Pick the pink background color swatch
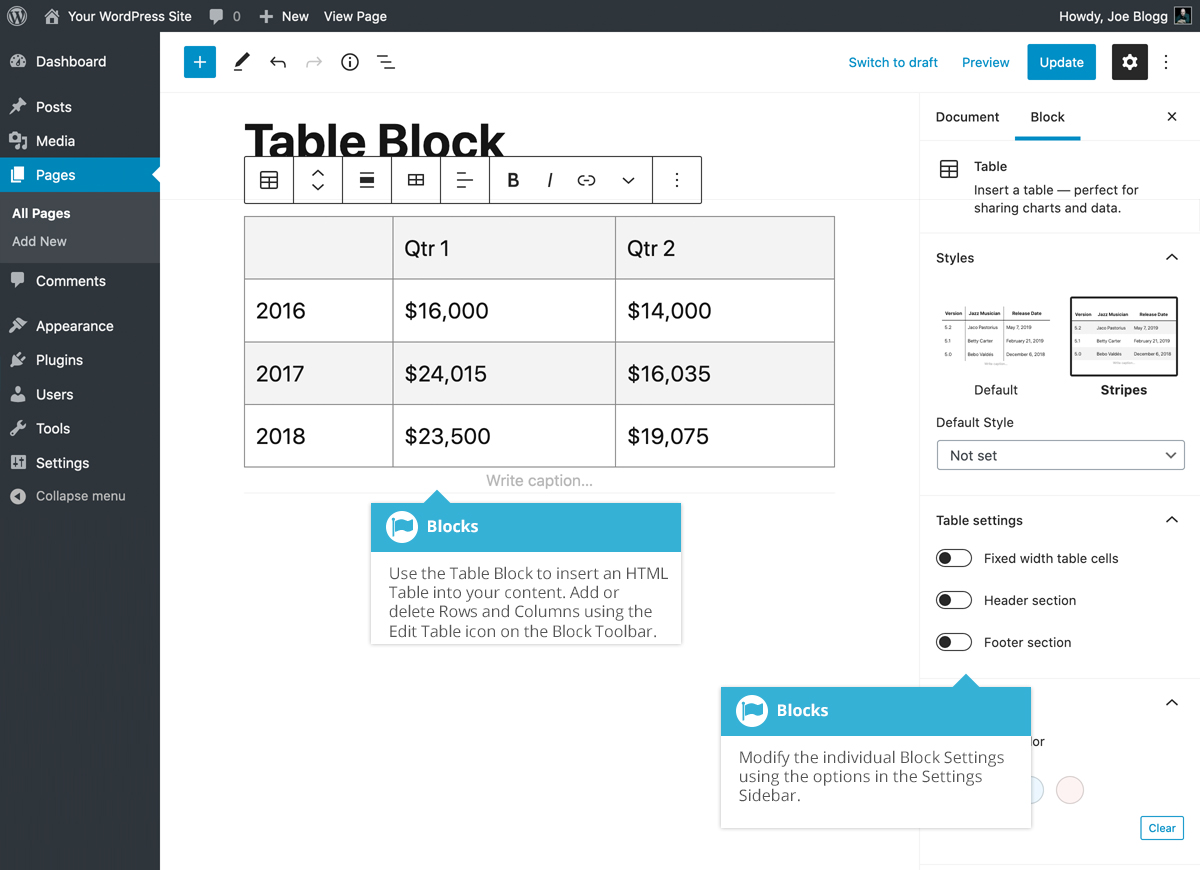The width and height of the screenshot is (1200, 870). click(x=1070, y=790)
